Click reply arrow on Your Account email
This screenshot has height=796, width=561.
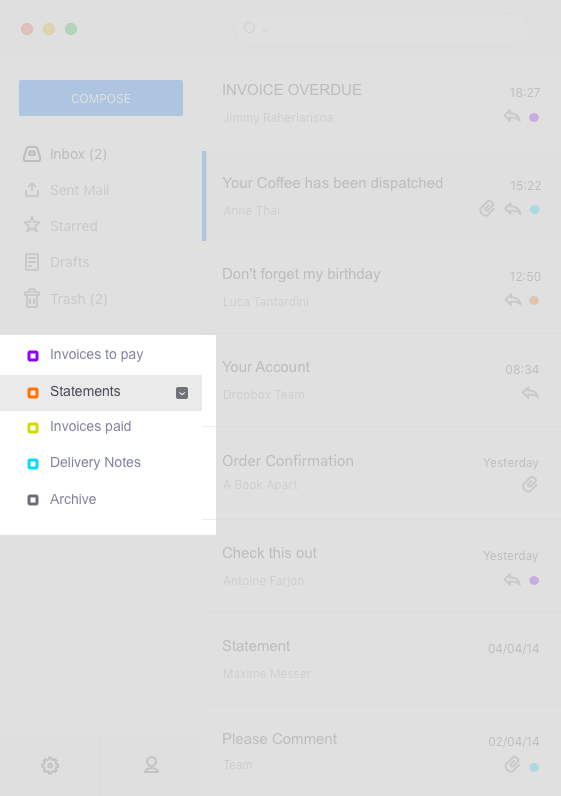[x=531, y=393]
